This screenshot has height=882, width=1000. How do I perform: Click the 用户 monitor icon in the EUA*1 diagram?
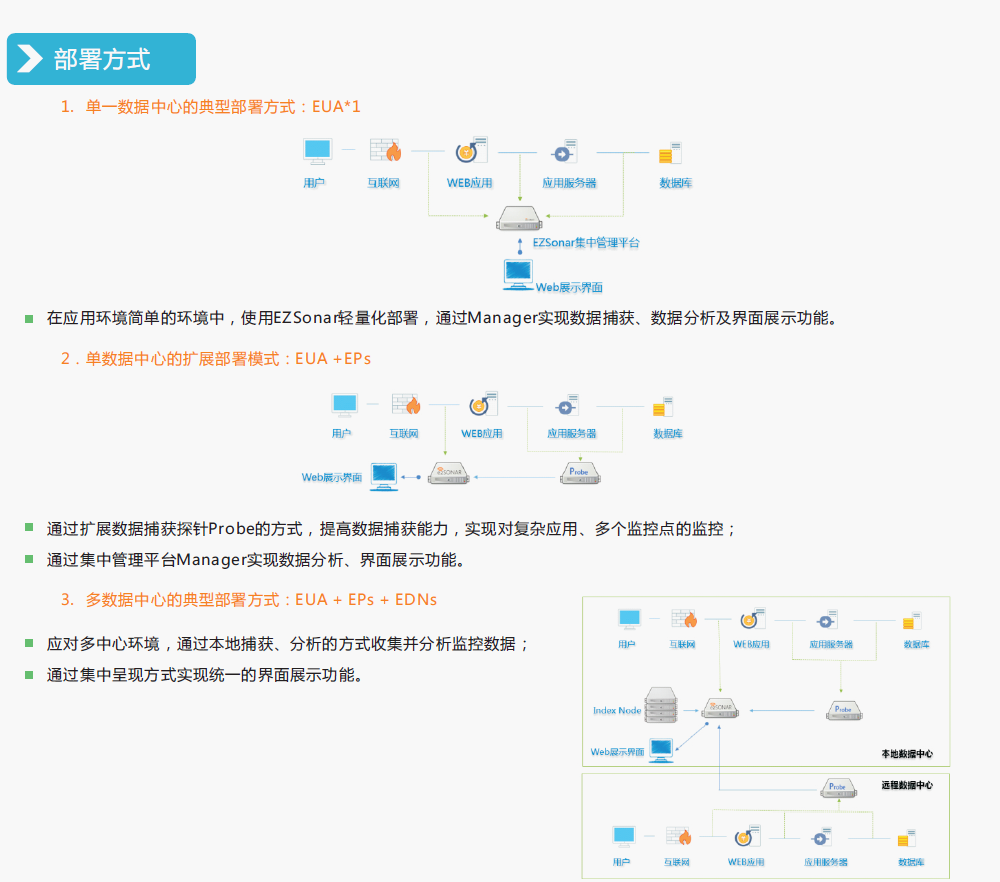click(317, 151)
